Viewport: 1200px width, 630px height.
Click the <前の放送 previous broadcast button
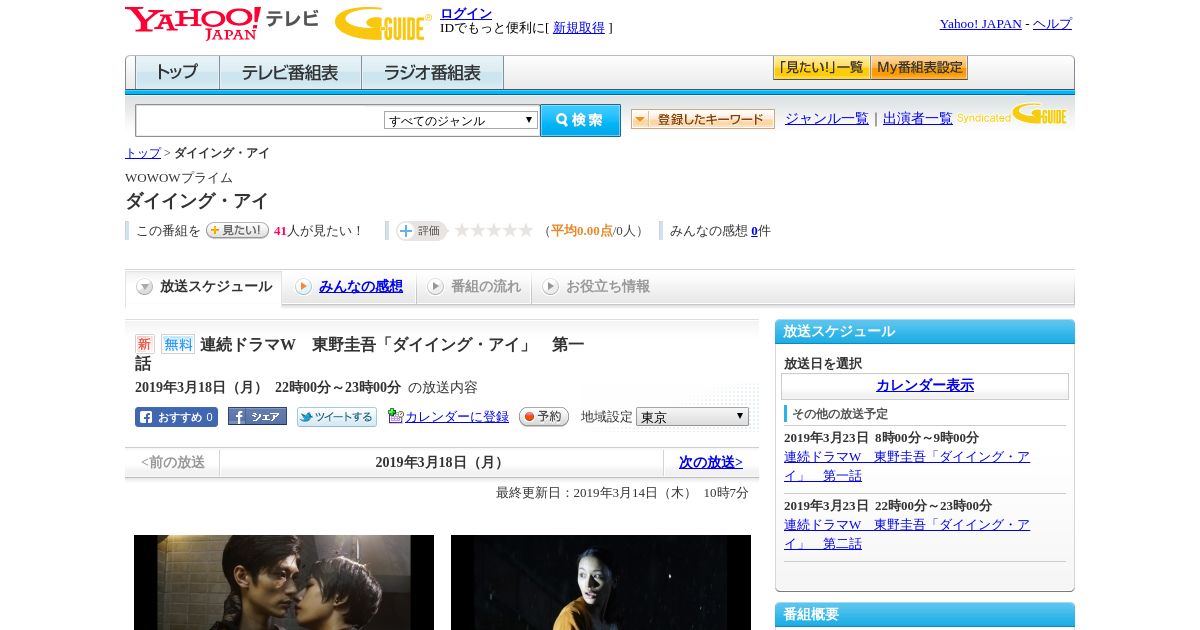point(173,462)
